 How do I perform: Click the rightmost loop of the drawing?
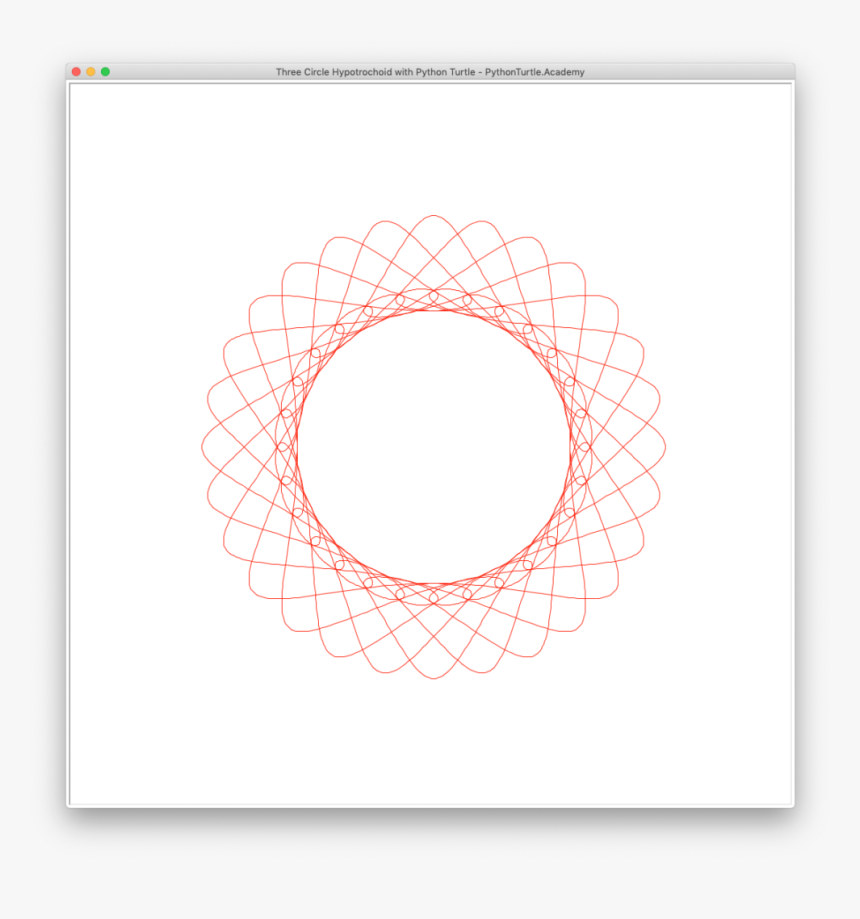[x=660, y=445]
